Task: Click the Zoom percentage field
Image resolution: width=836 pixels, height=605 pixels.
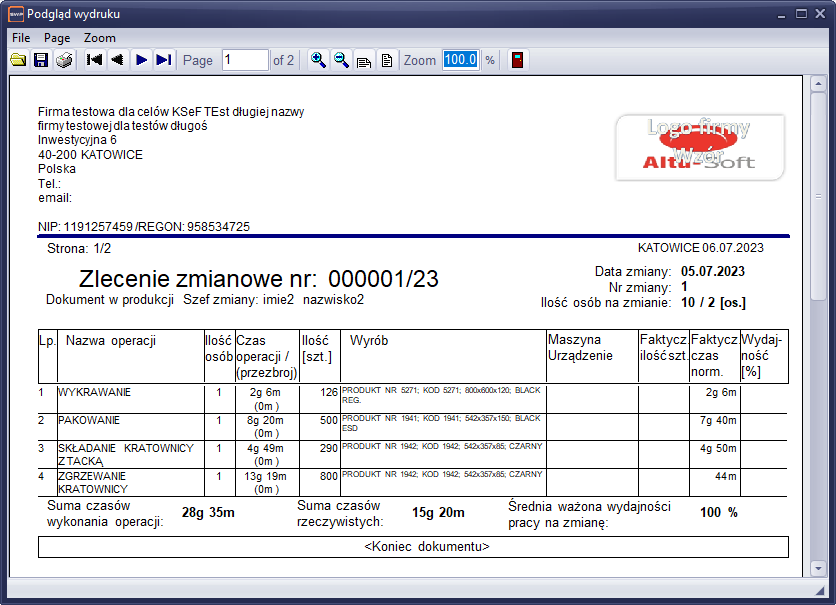Action: (x=461, y=60)
